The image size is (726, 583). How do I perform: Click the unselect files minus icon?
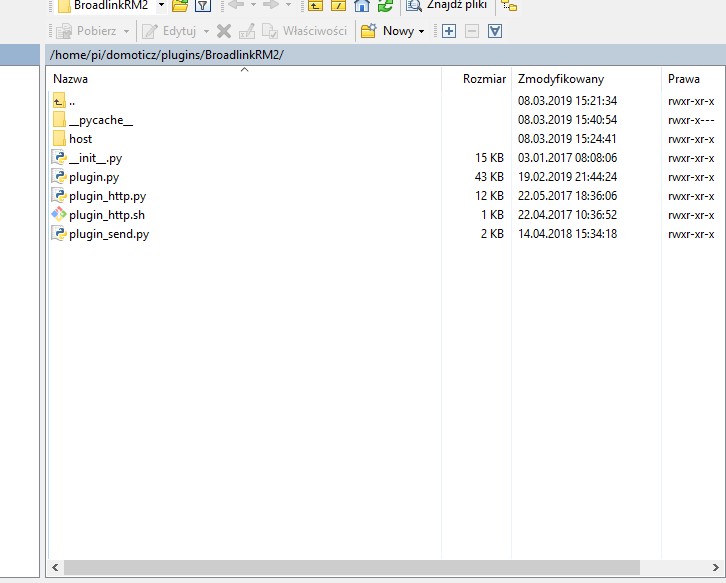472,31
